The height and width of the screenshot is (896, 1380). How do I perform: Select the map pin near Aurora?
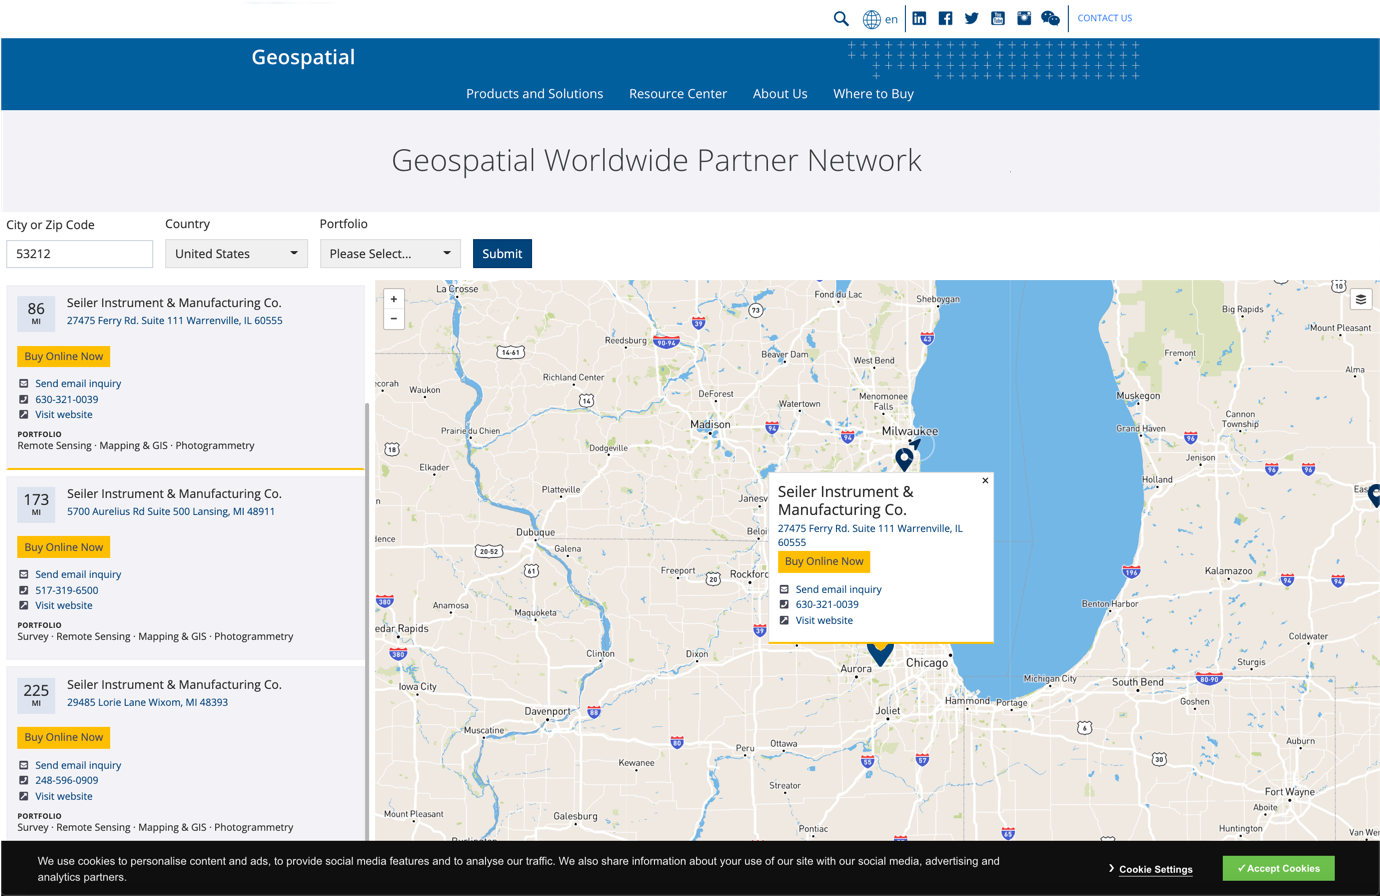click(x=880, y=654)
